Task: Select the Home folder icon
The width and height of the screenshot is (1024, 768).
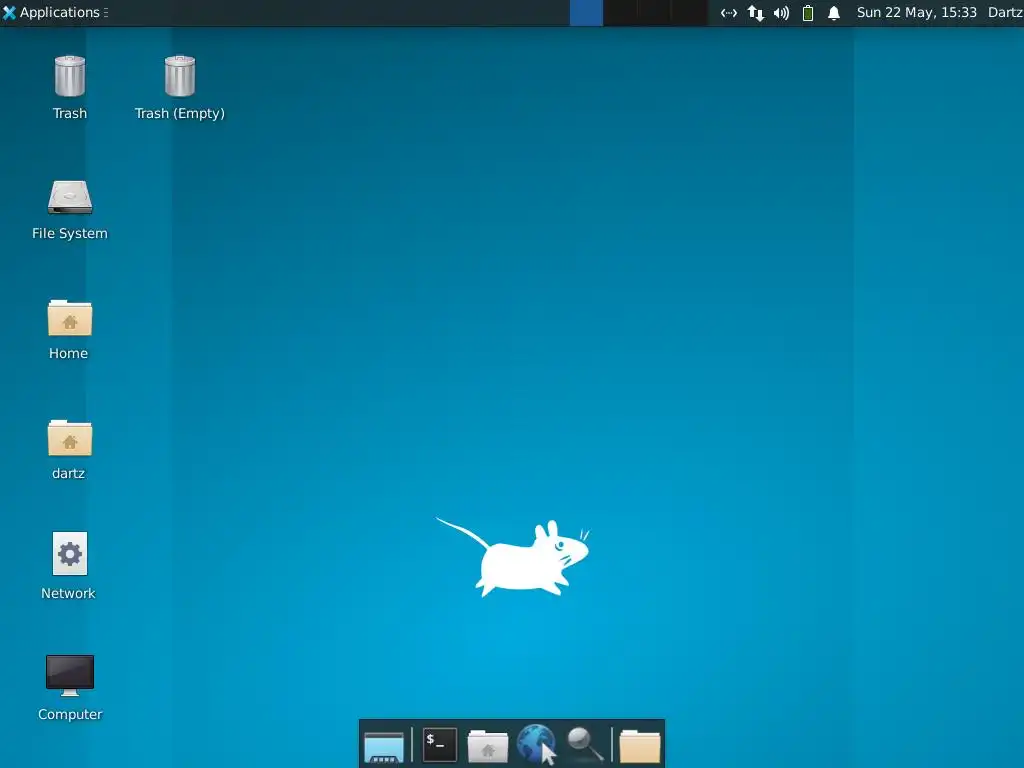Action: pyautogui.click(x=70, y=317)
